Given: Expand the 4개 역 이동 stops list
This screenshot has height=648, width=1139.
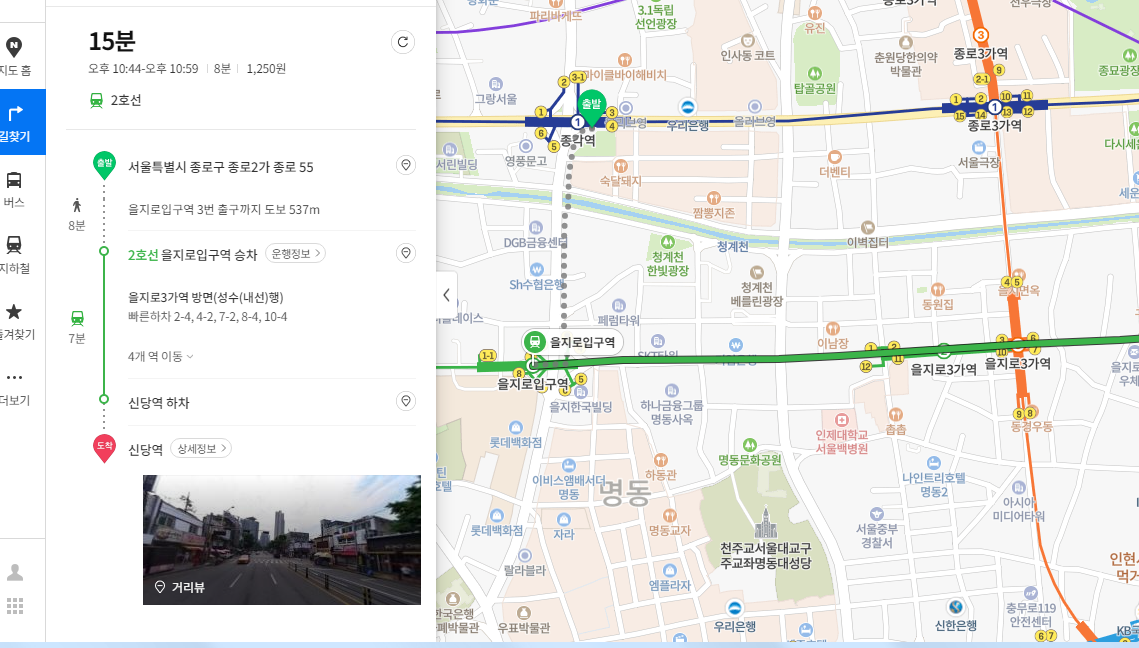Looking at the screenshot, I should coord(161,356).
